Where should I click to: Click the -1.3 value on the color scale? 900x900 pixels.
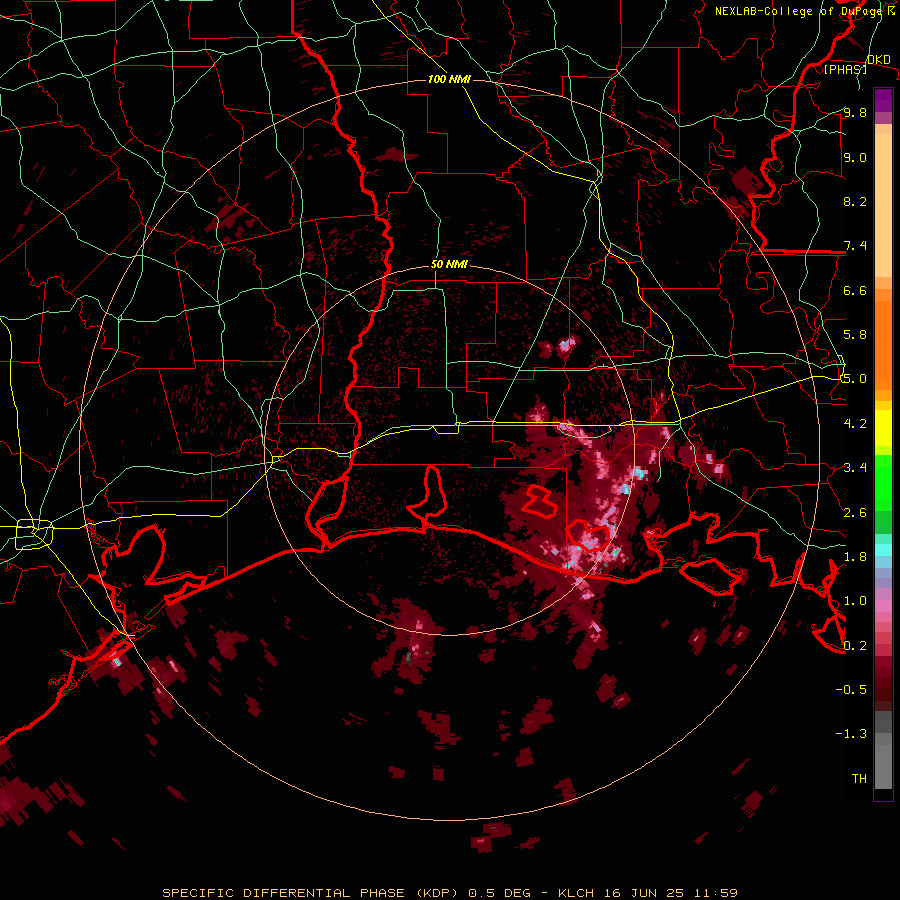(851, 734)
